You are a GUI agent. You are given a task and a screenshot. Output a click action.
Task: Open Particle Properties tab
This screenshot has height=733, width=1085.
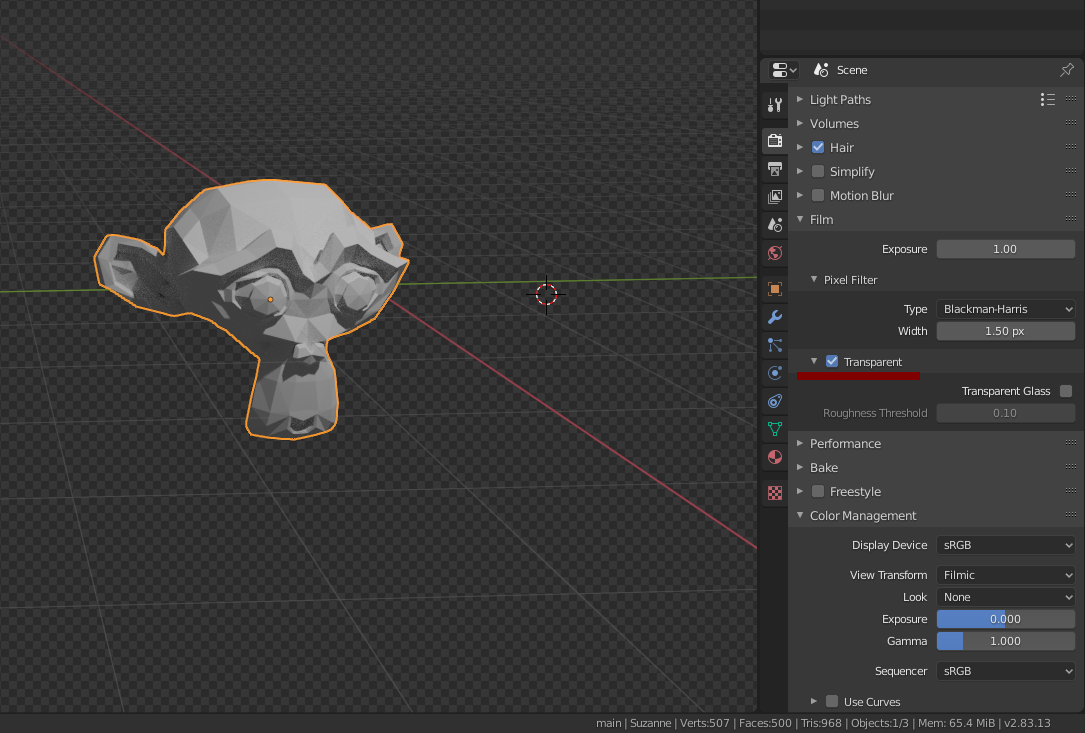pyautogui.click(x=775, y=345)
